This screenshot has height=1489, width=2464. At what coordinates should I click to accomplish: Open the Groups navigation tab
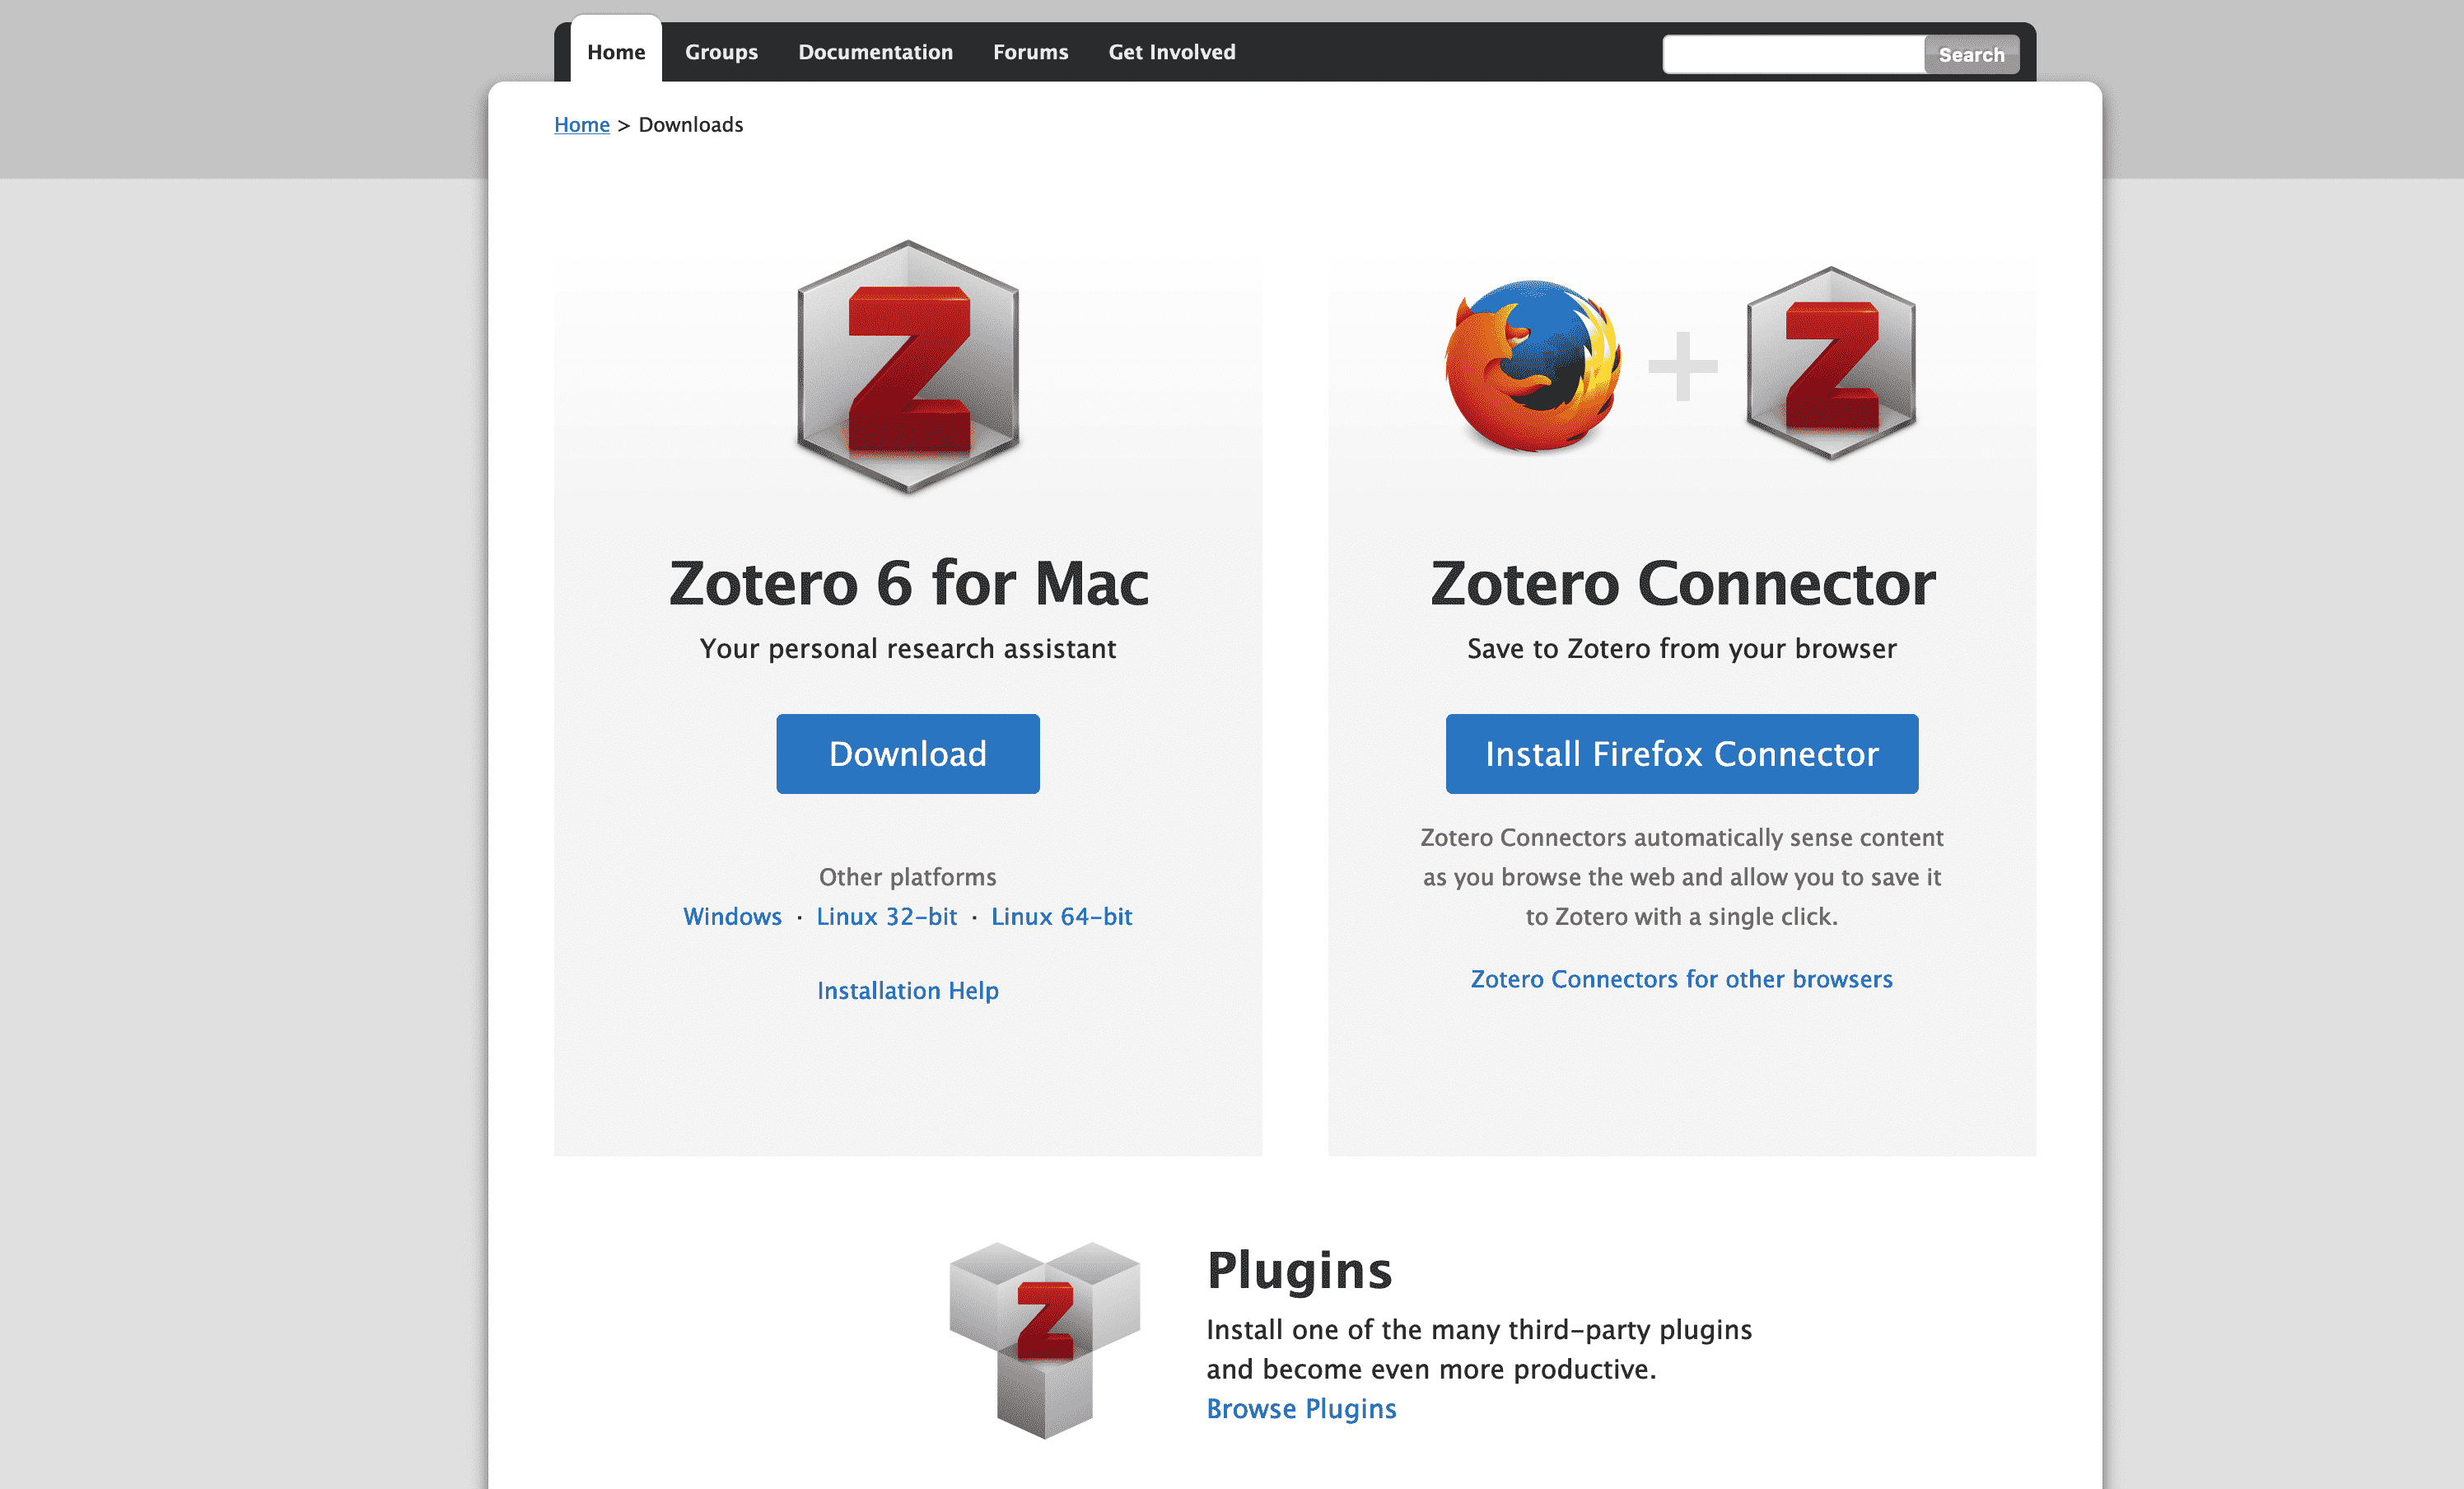721,51
